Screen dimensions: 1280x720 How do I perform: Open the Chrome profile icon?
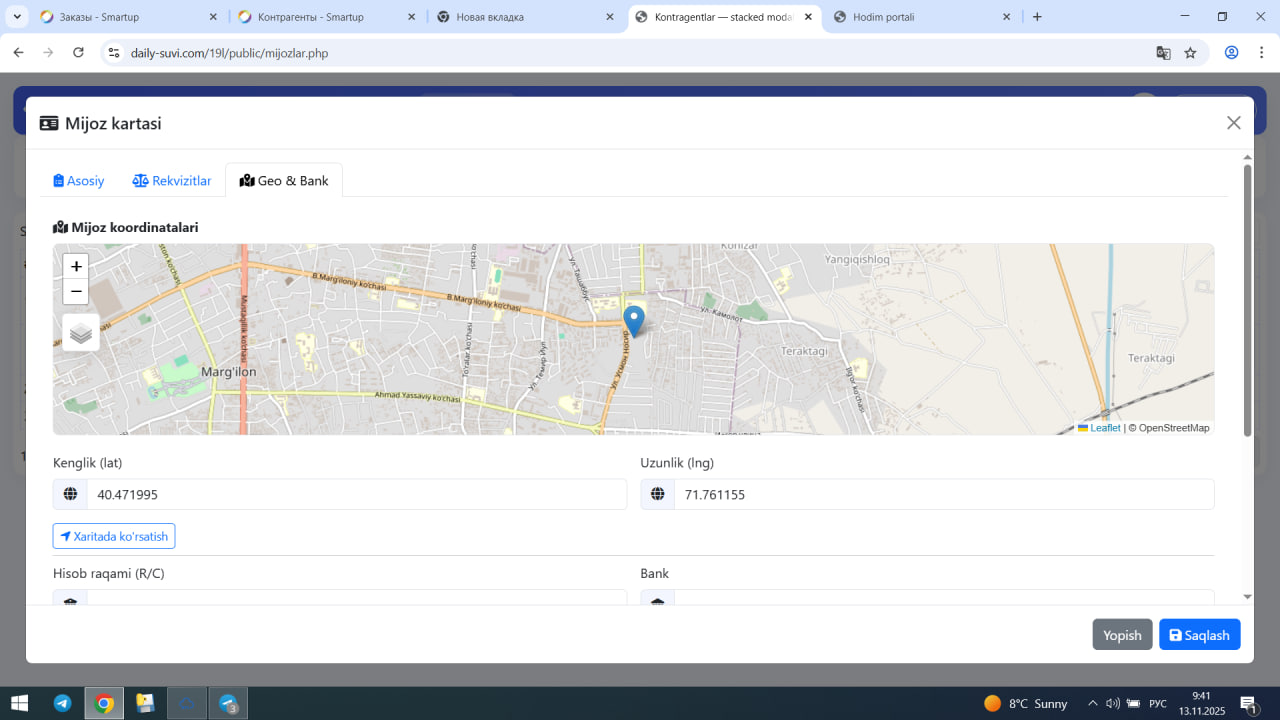coord(1231,53)
